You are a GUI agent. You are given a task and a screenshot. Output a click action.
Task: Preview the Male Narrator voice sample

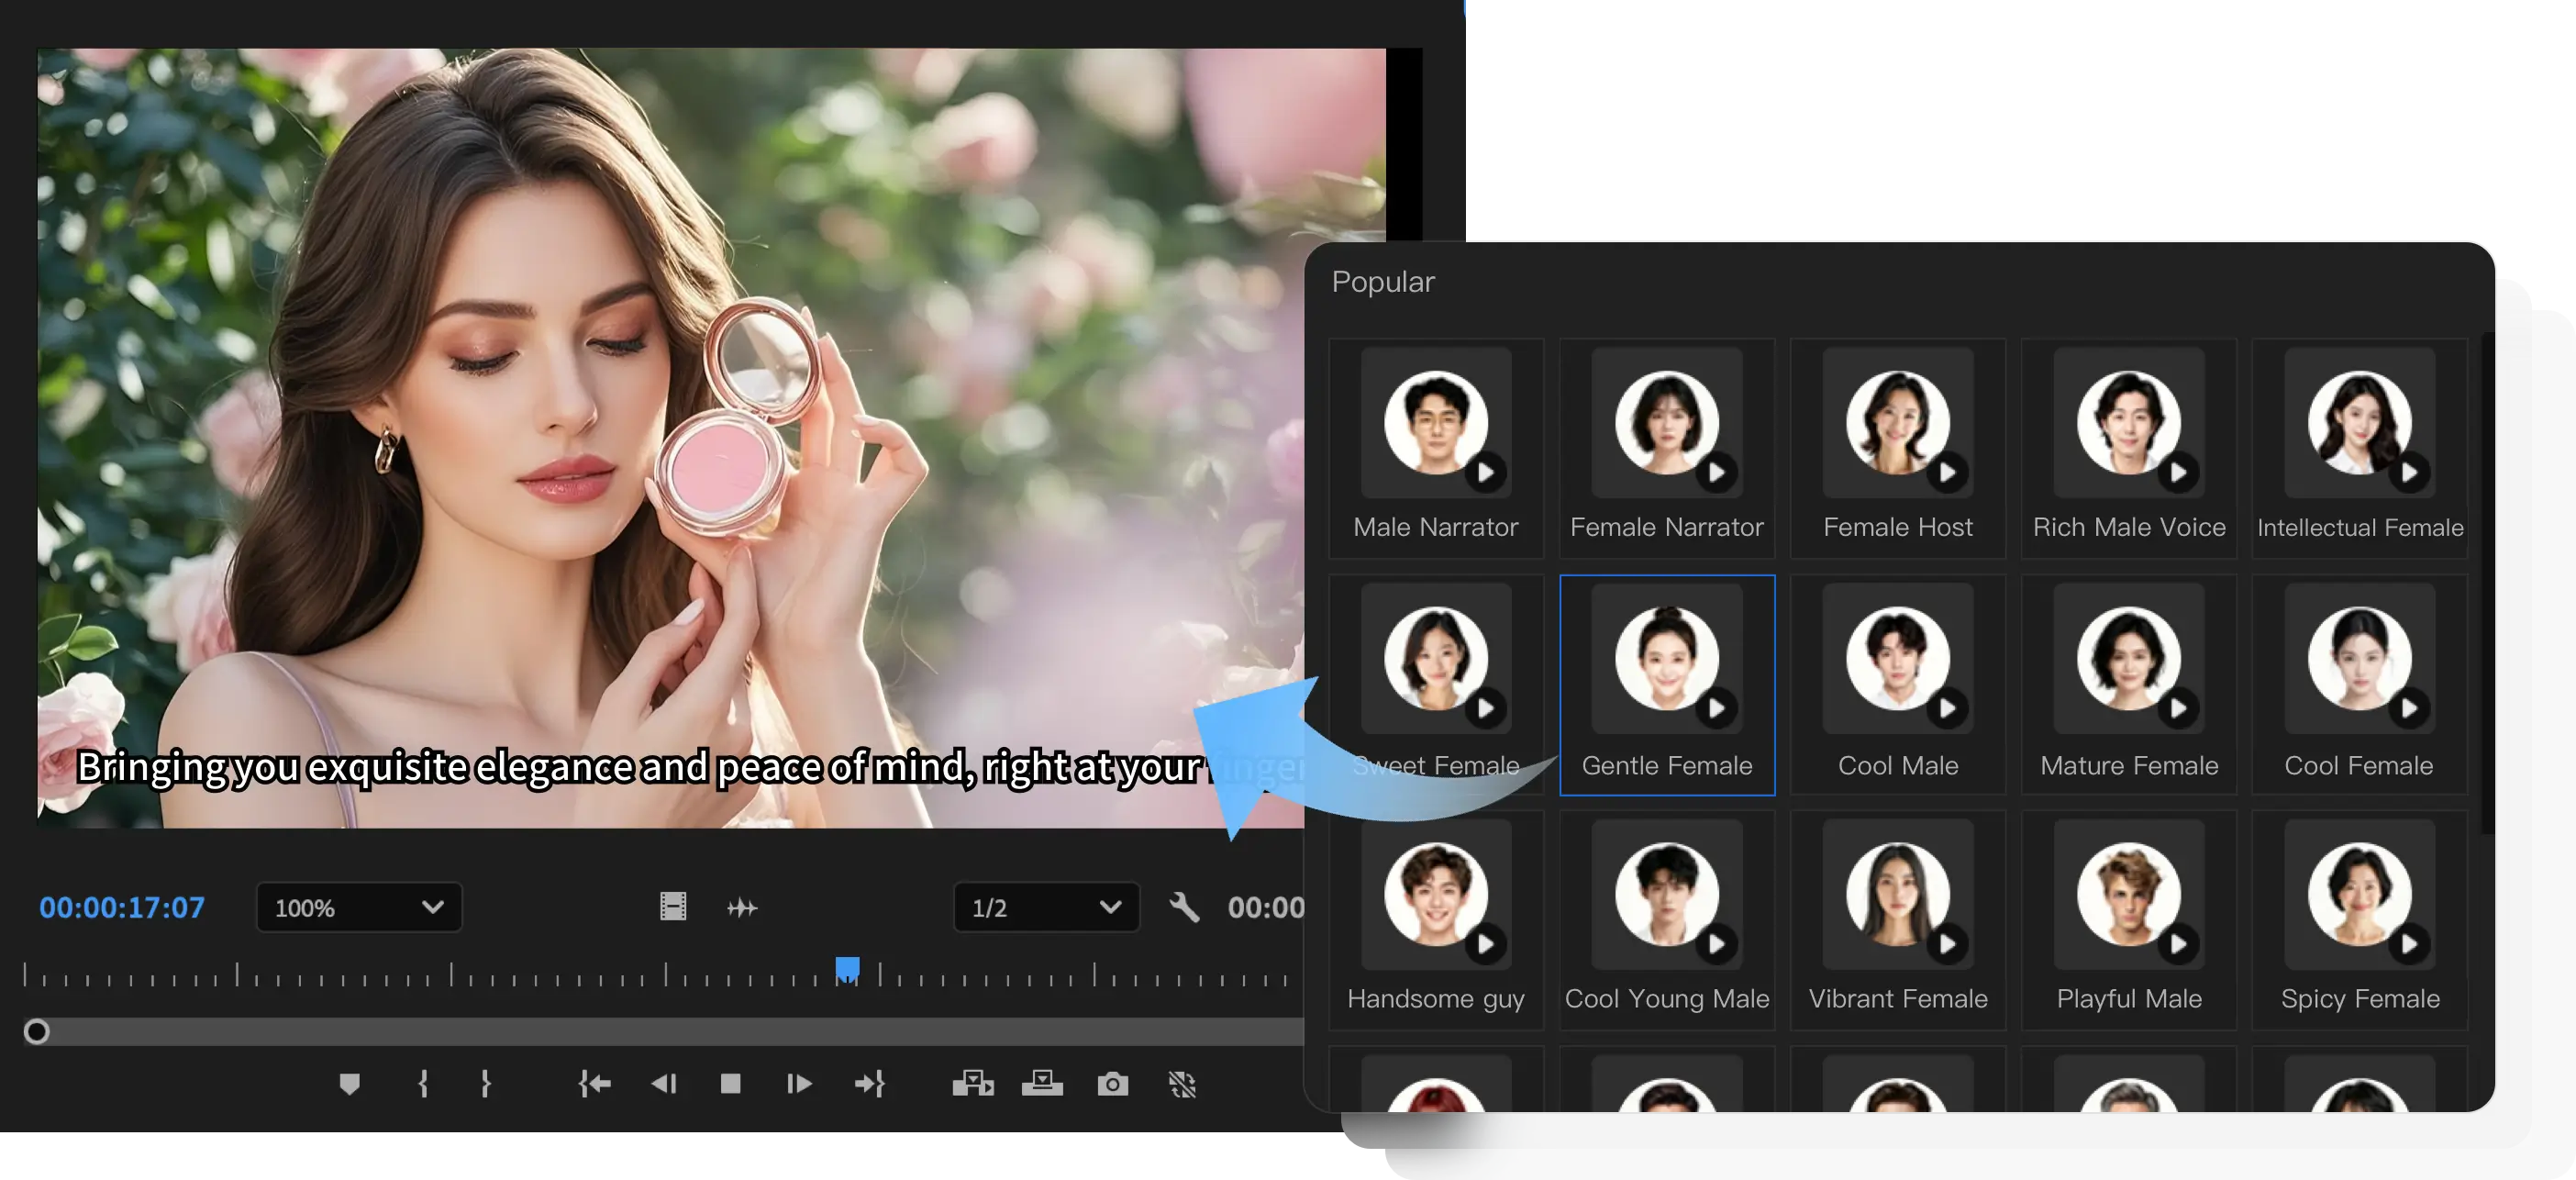1486,472
